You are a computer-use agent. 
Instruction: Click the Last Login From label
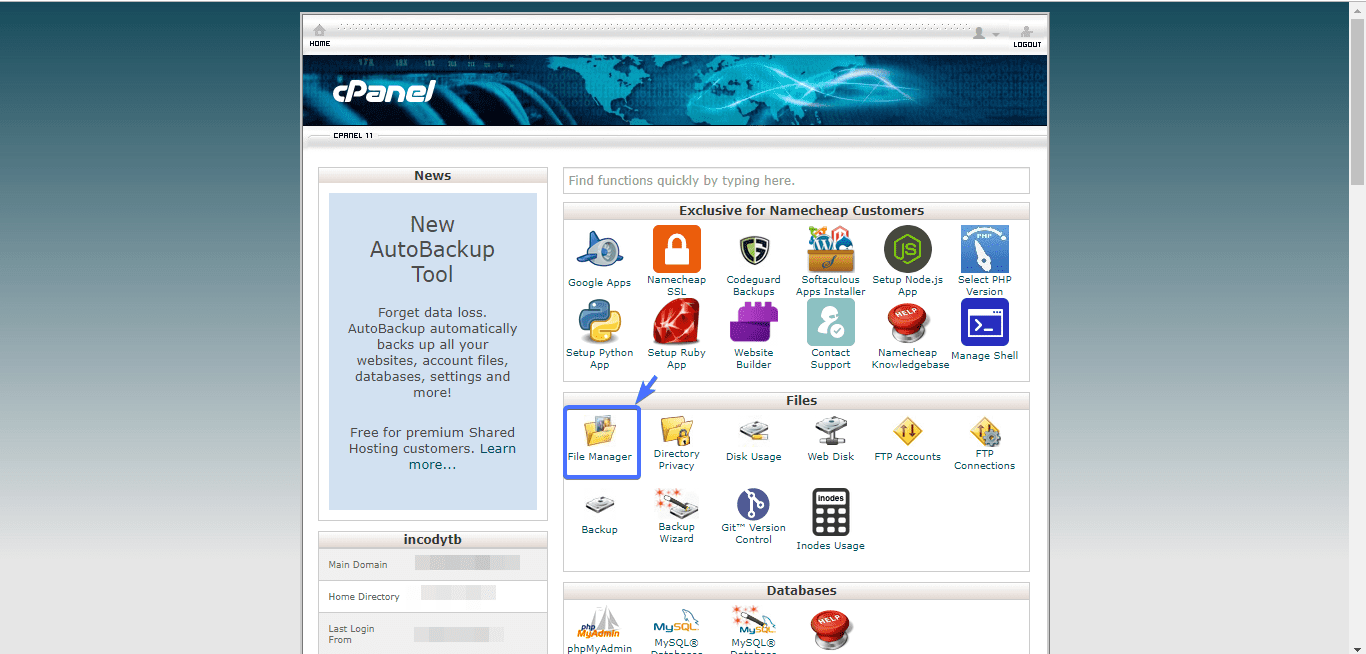tap(351, 634)
